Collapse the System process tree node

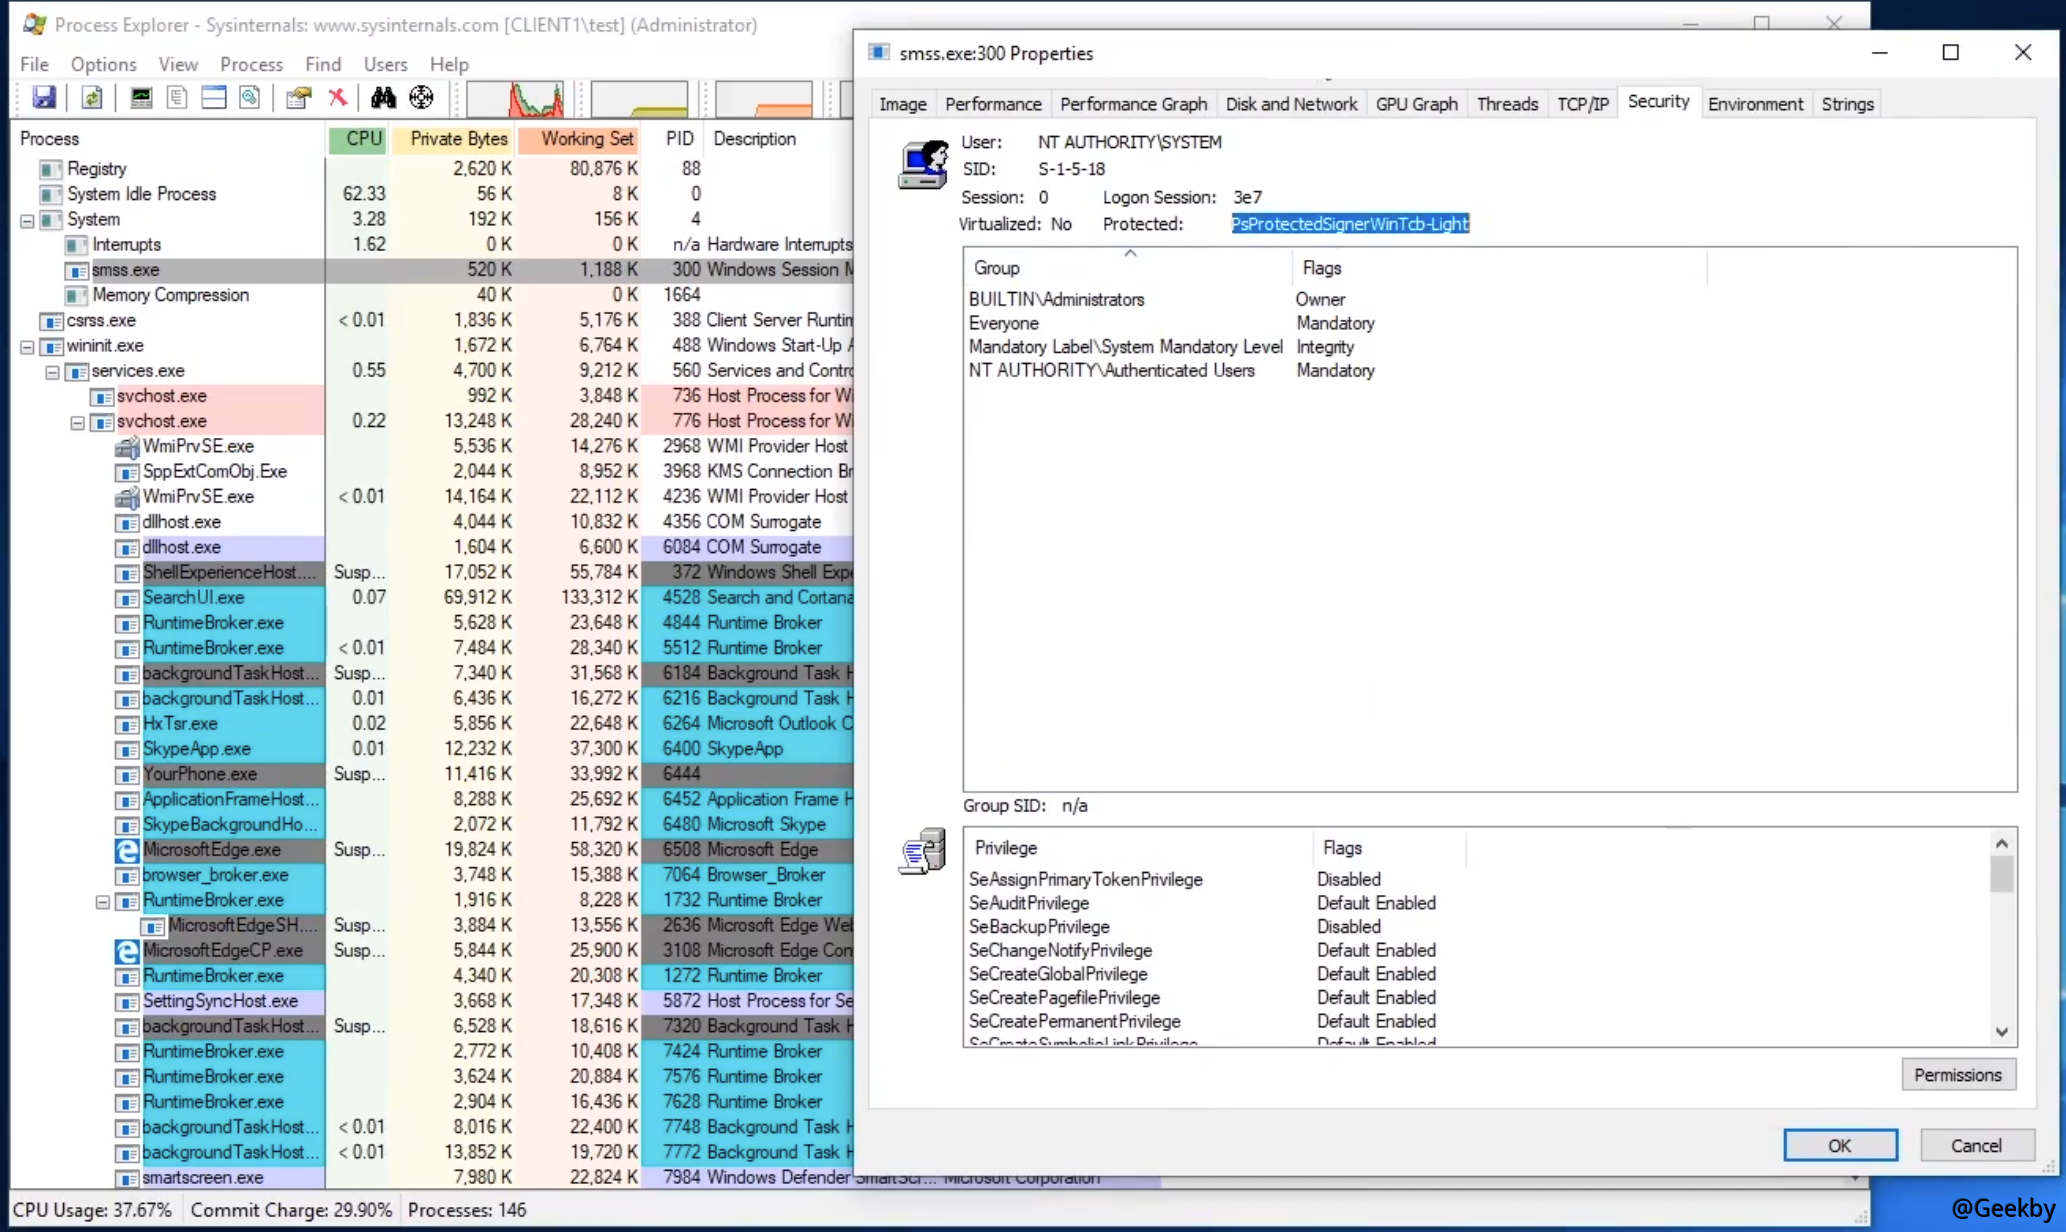click(x=27, y=220)
